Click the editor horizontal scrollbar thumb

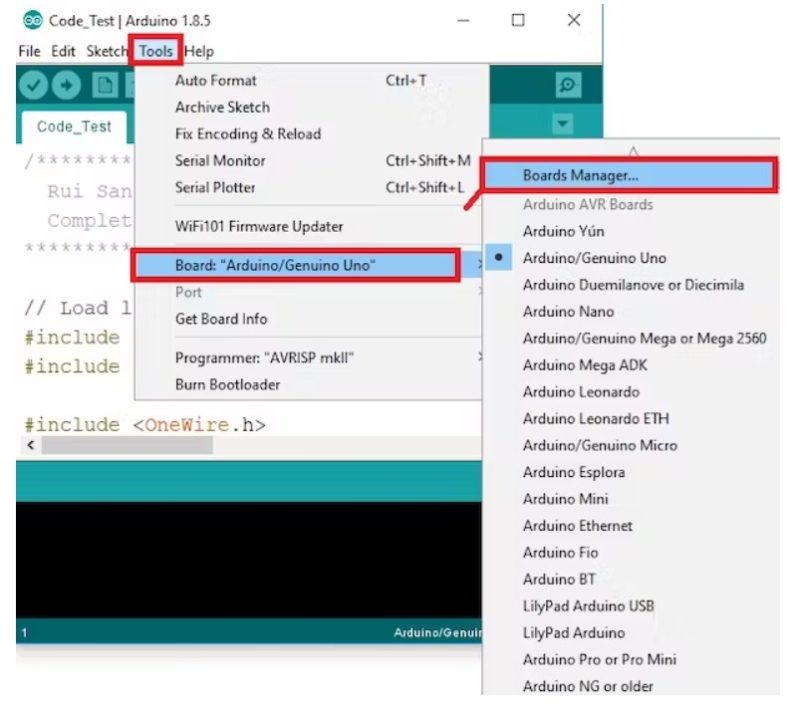point(127,445)
